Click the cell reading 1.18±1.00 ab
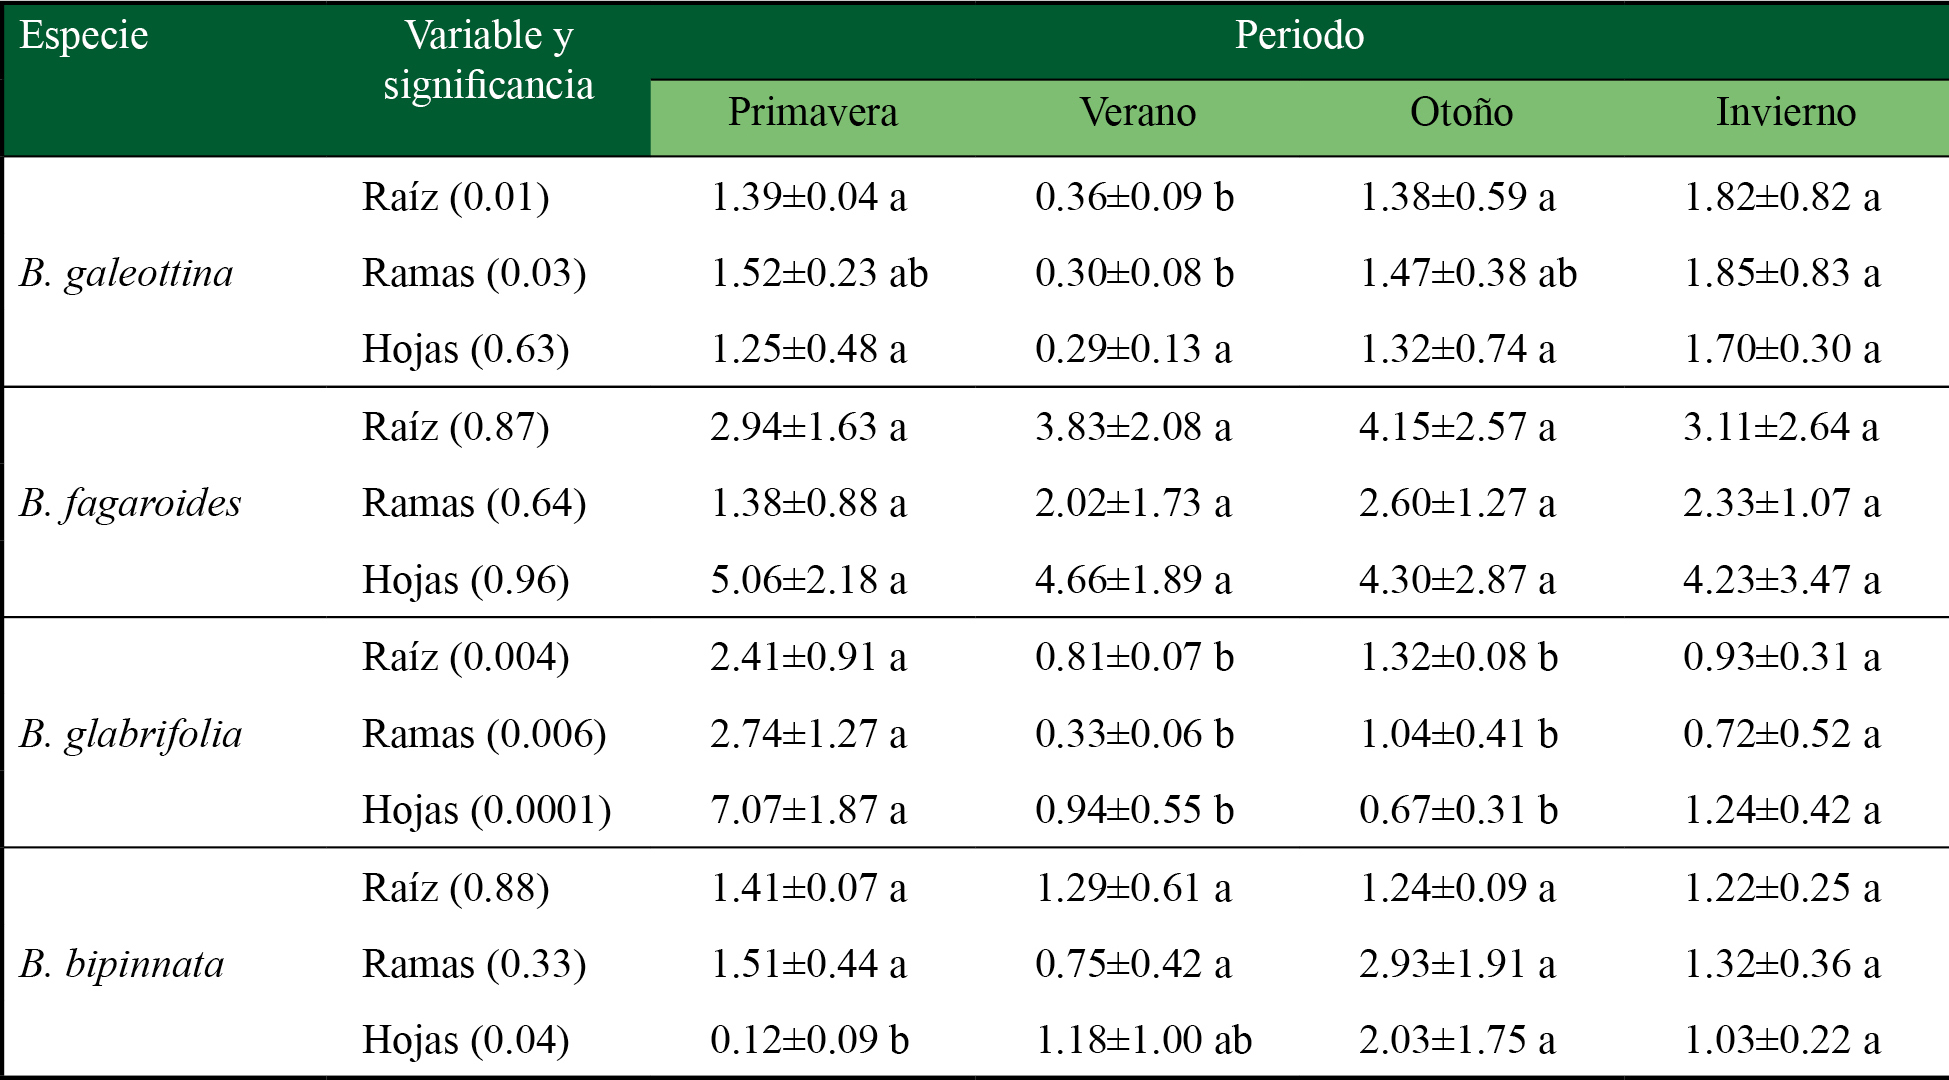The width and height of the screenshot is (1949, 1080). [x=1143, y=1040]
